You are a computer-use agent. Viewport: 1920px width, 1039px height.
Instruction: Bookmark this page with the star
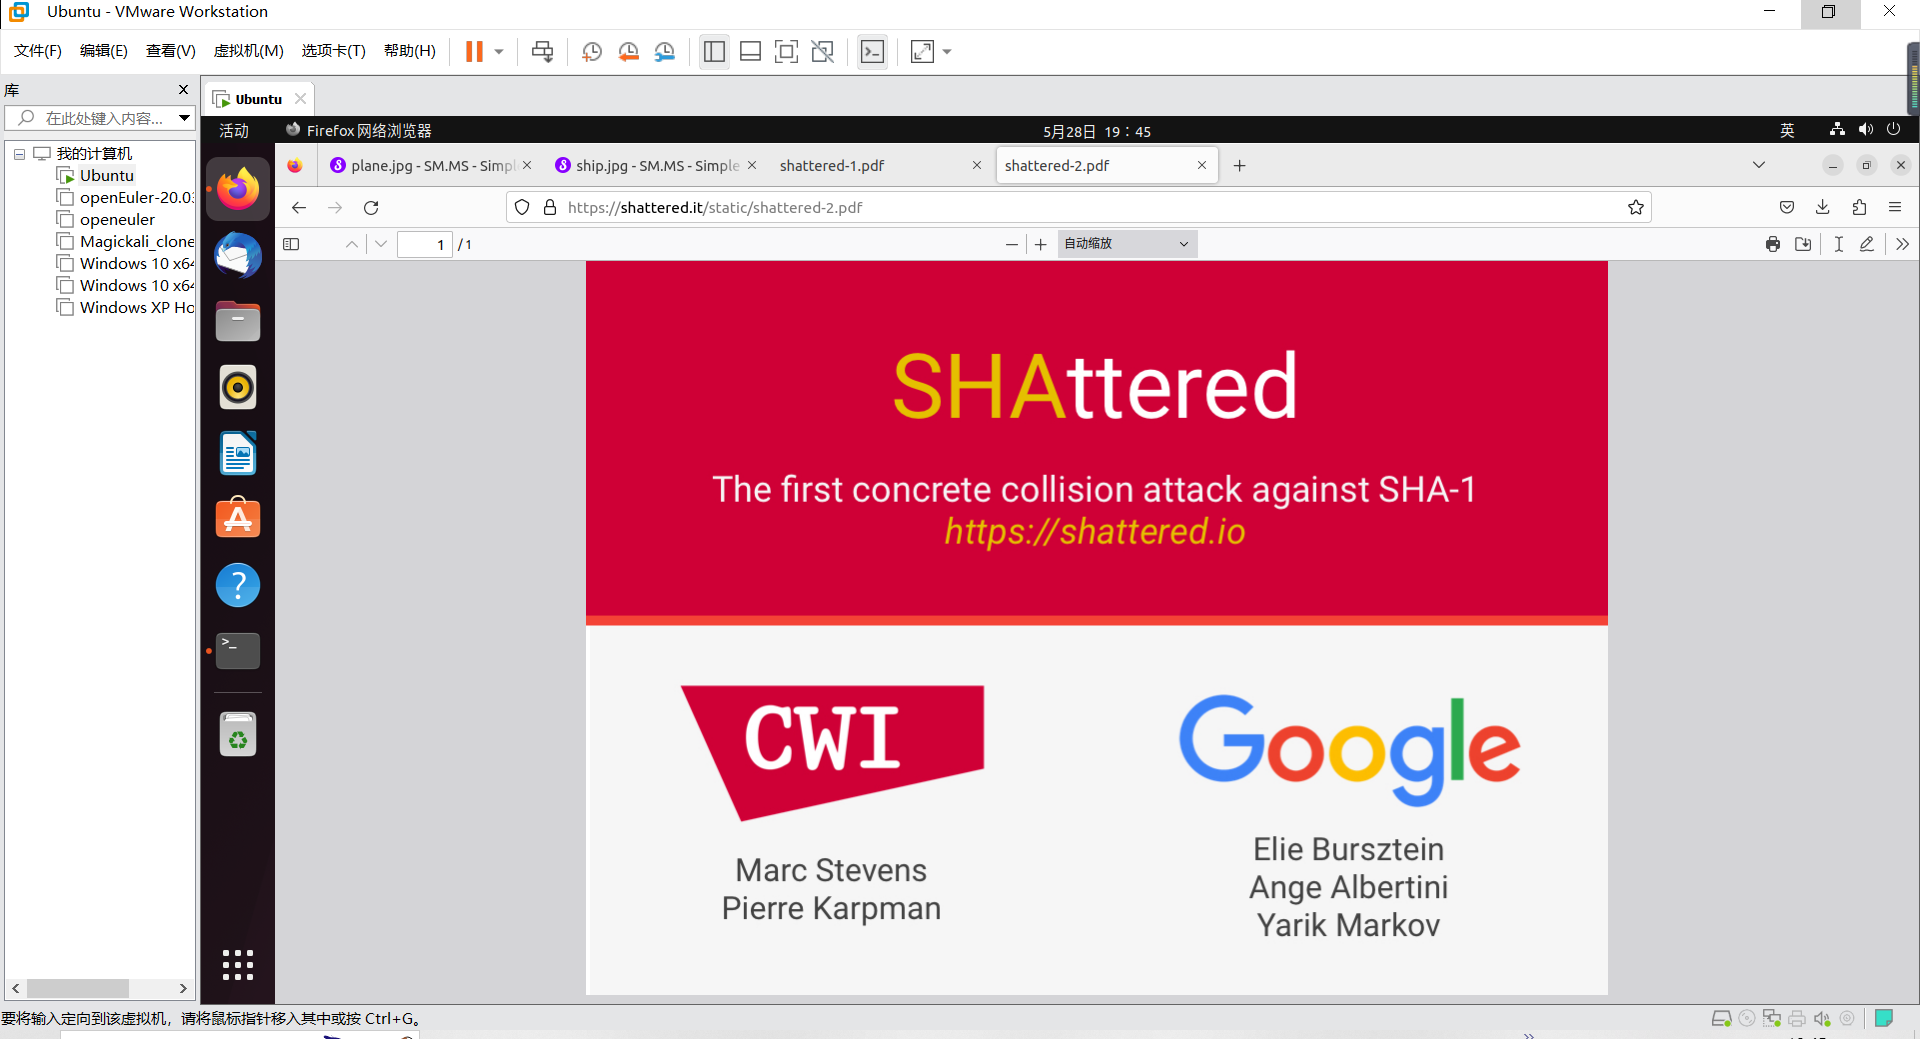tap(1636, 208)
